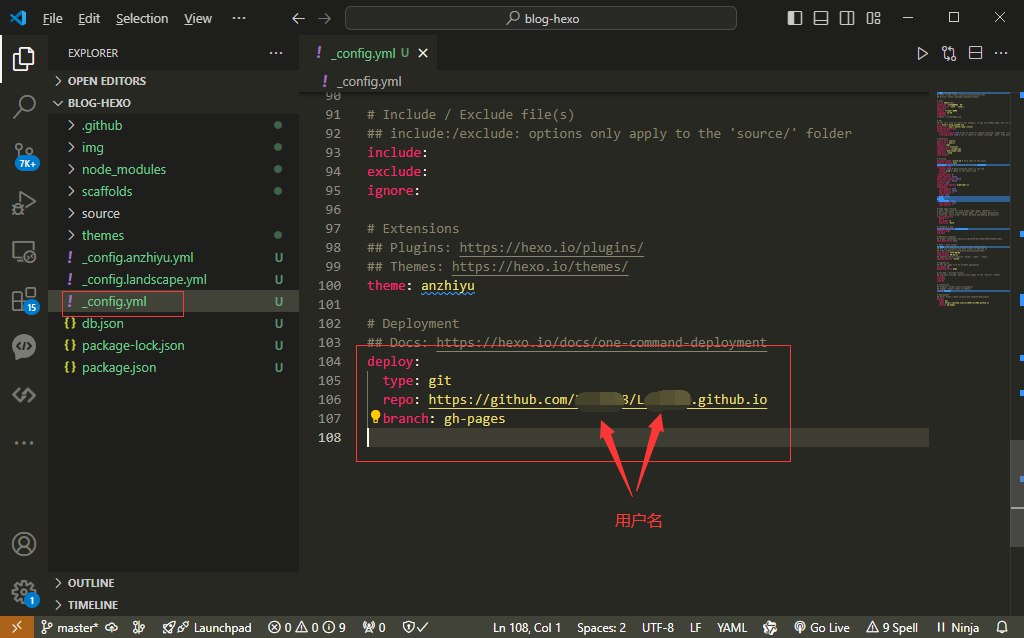The width and height of the screenshot is (1024, 638).
Task: Click the Run play icon in editor toolbar
Action: click(x=922, y=53)
